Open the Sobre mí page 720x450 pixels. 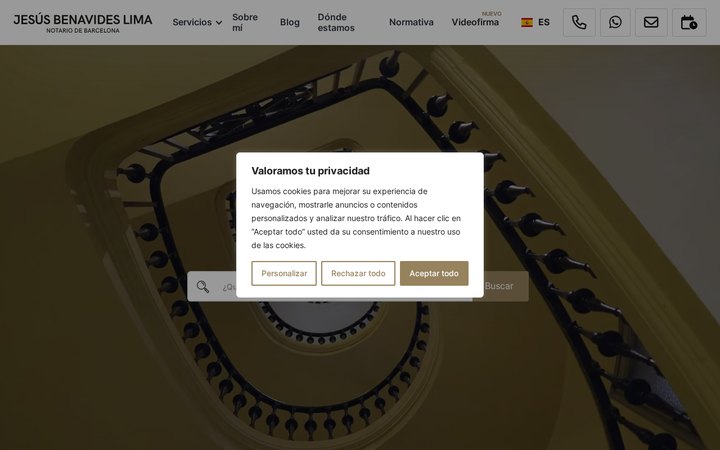(245, 22)
